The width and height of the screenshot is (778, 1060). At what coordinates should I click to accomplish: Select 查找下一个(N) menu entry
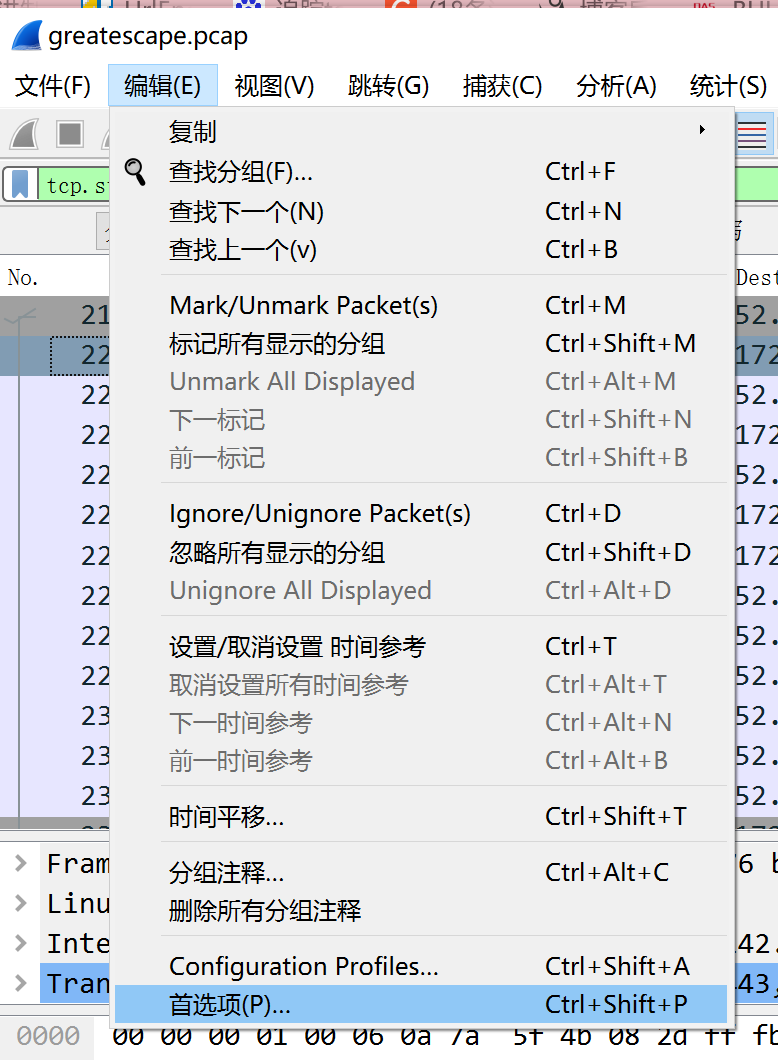(420, 212)
